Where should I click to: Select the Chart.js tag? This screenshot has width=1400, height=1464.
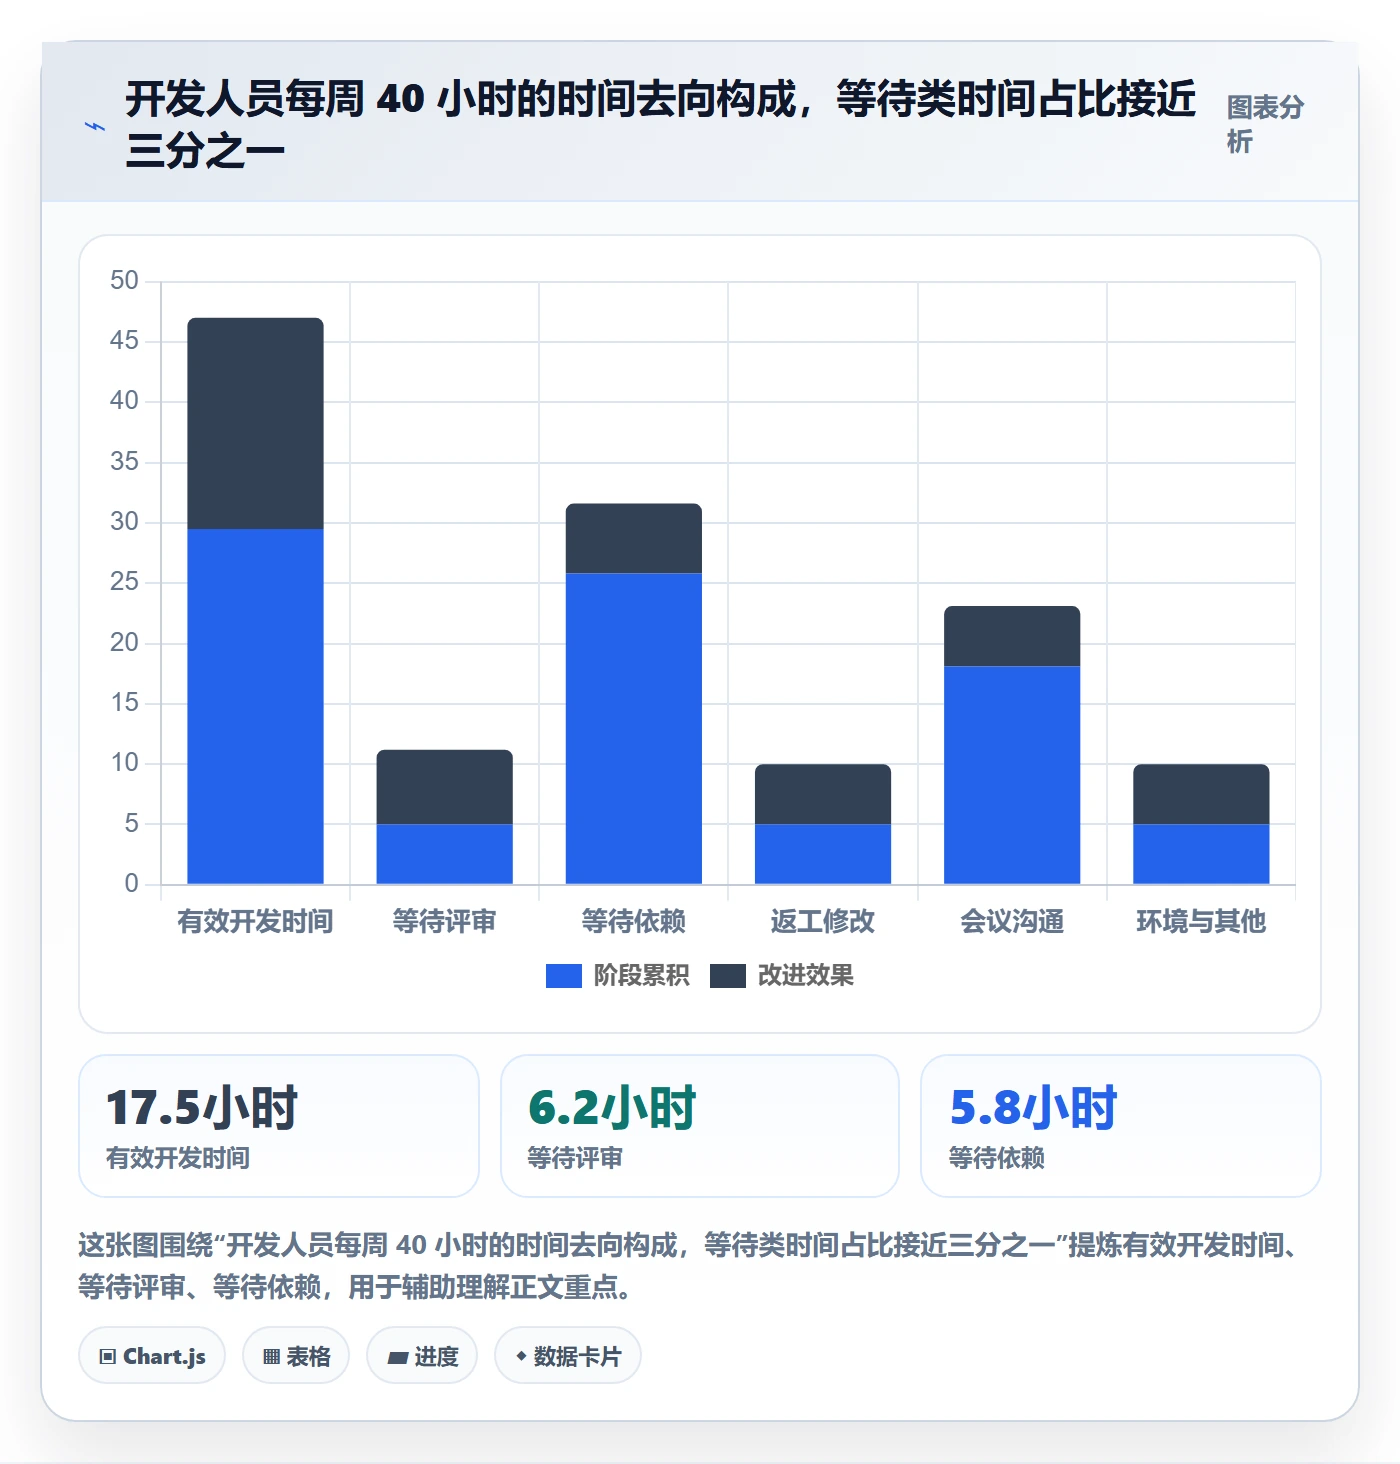click(x=152, y=1356)
